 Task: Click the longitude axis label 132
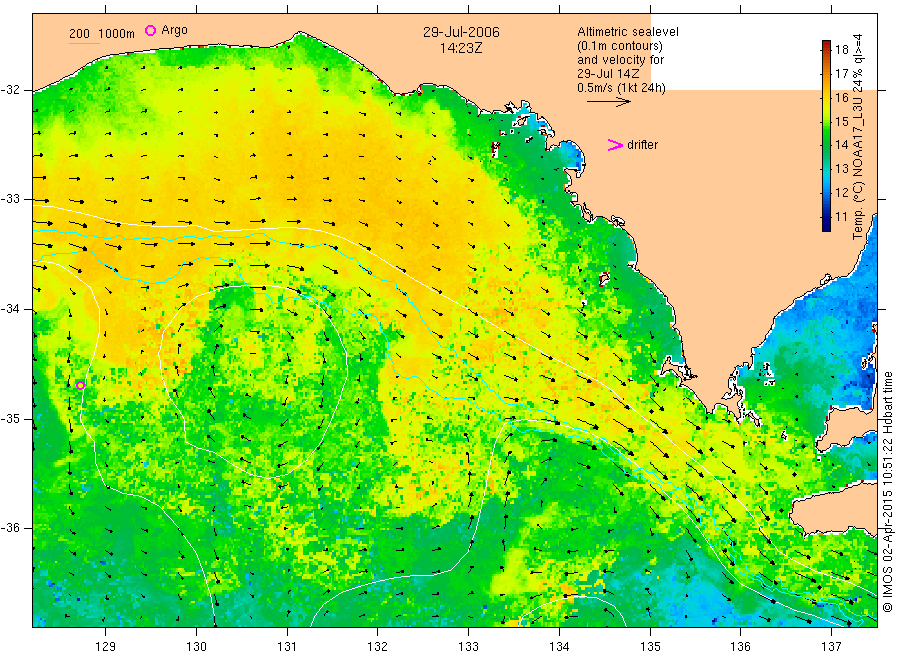coord(378,646)
